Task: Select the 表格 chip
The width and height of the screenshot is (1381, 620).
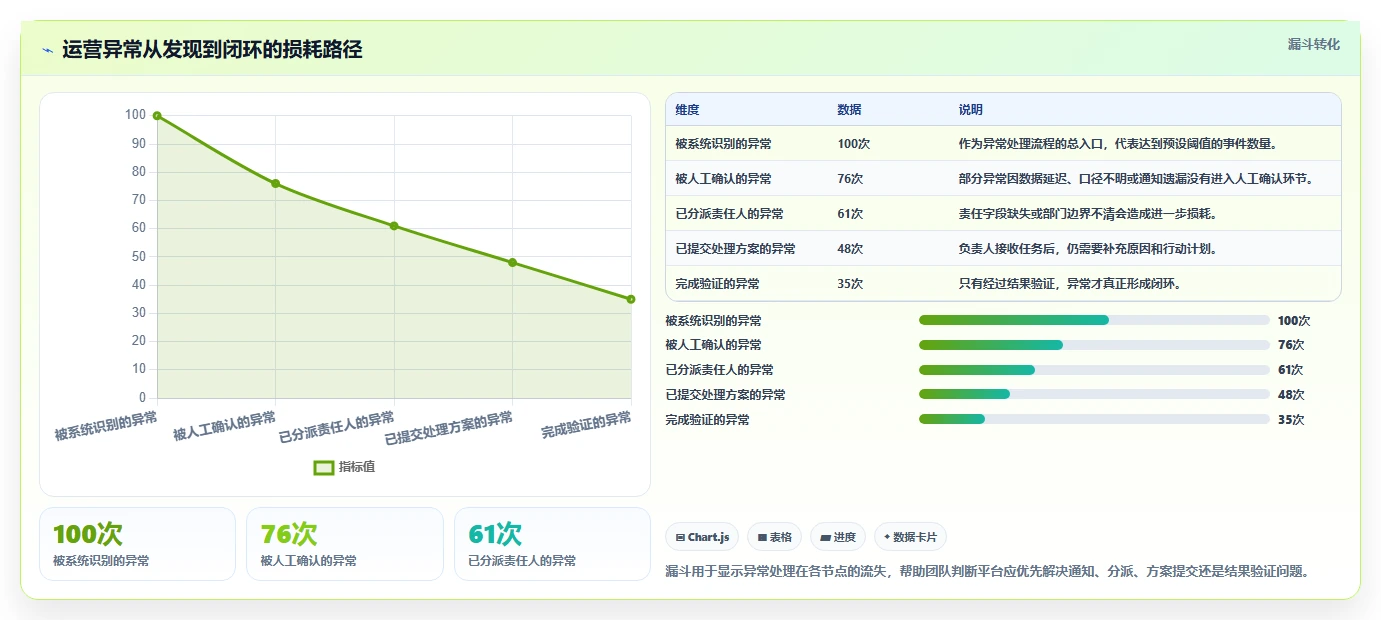Action: coord(775,537)
